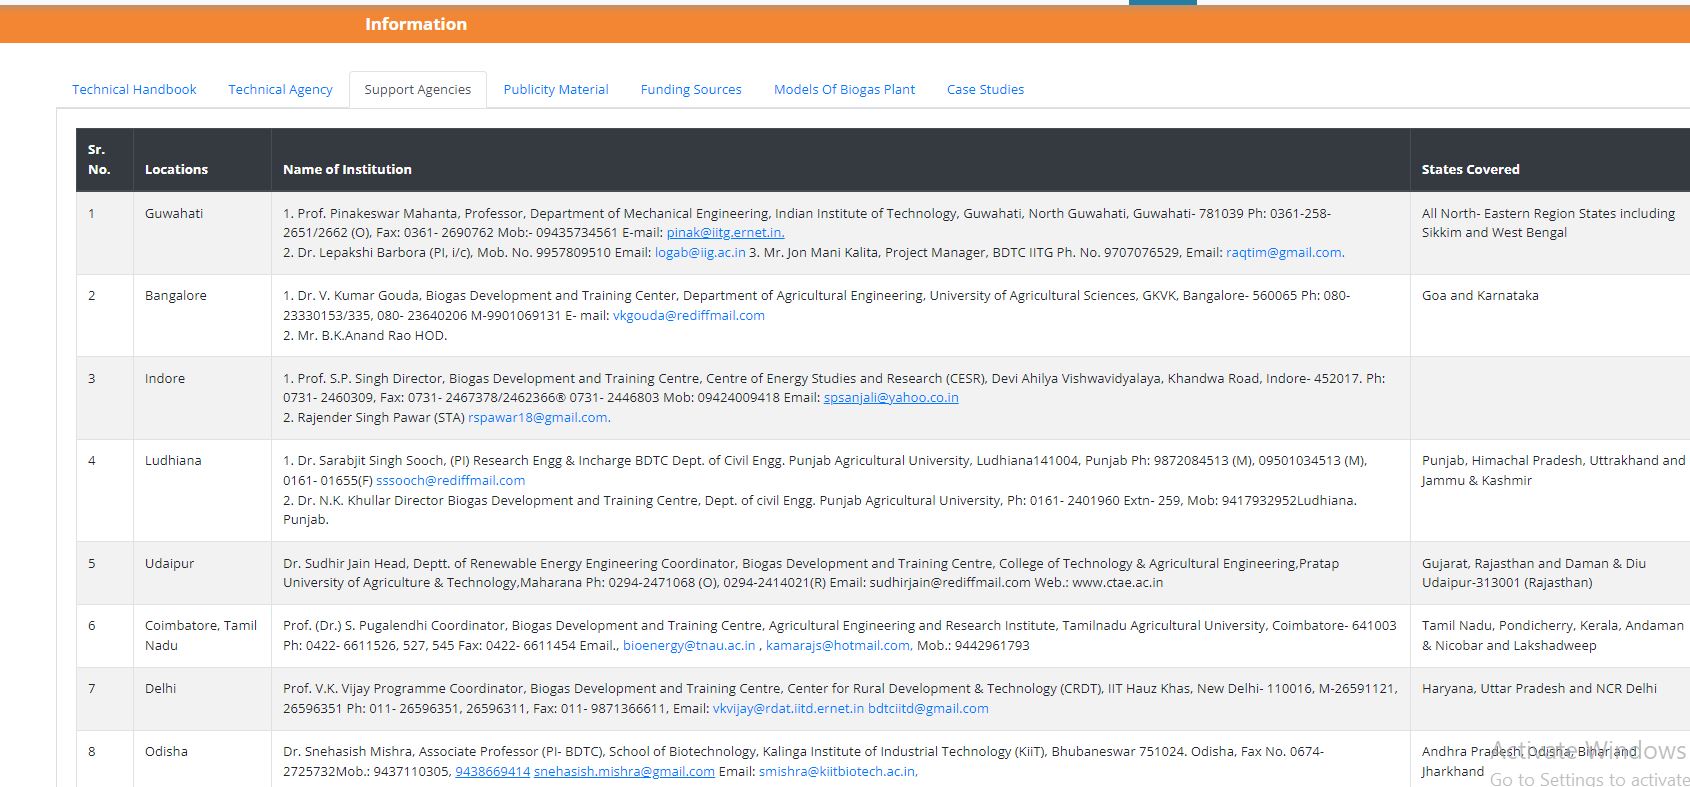Screen dimensions: 1690x787
Task: Switch to the Technical Agency tab
Action: tap(280, 89)
